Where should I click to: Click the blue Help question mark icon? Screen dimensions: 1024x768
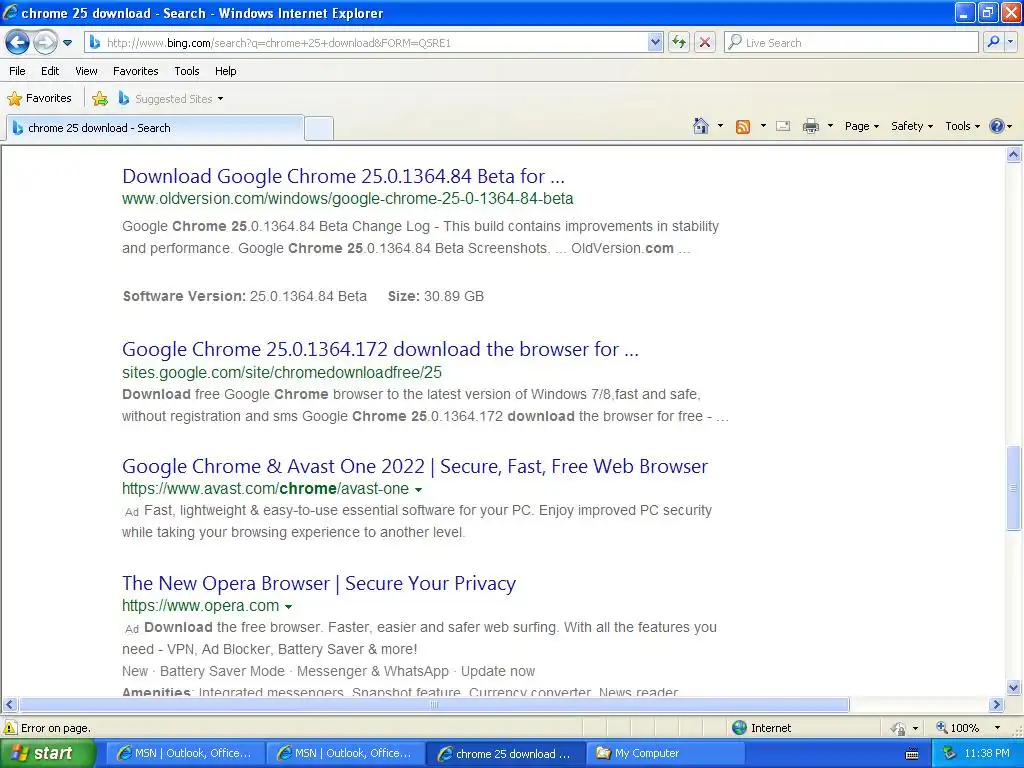997,126
